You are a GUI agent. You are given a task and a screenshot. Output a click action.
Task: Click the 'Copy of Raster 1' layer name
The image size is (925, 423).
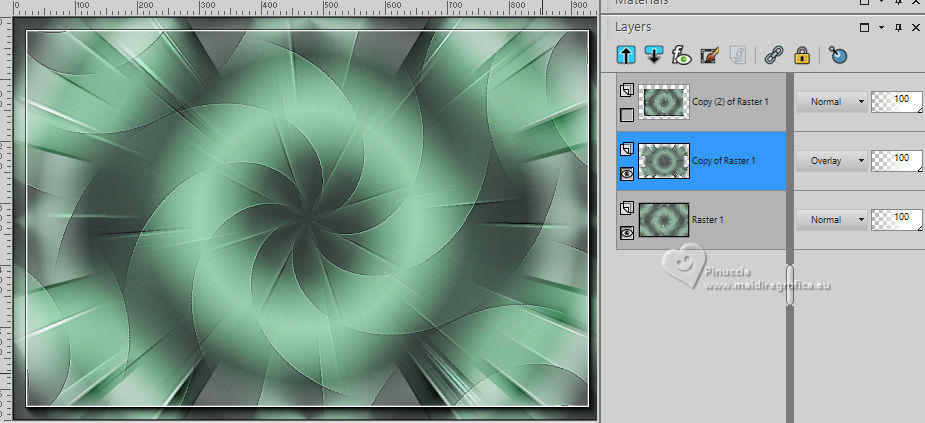point(723,160)
